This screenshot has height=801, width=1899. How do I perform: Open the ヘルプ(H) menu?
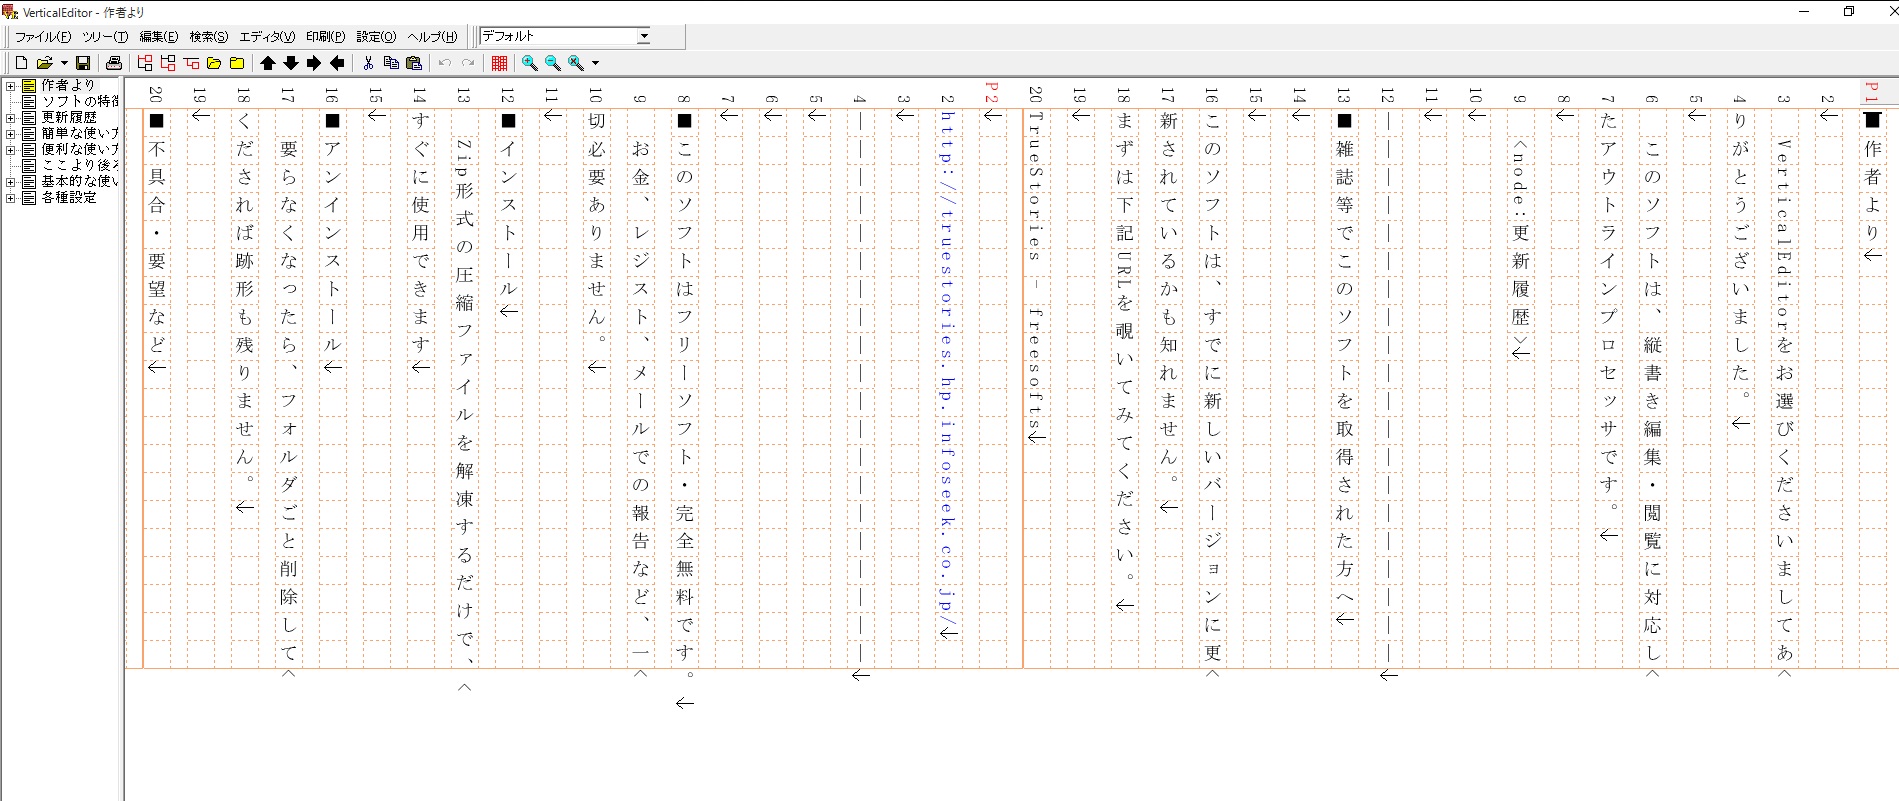433,37
